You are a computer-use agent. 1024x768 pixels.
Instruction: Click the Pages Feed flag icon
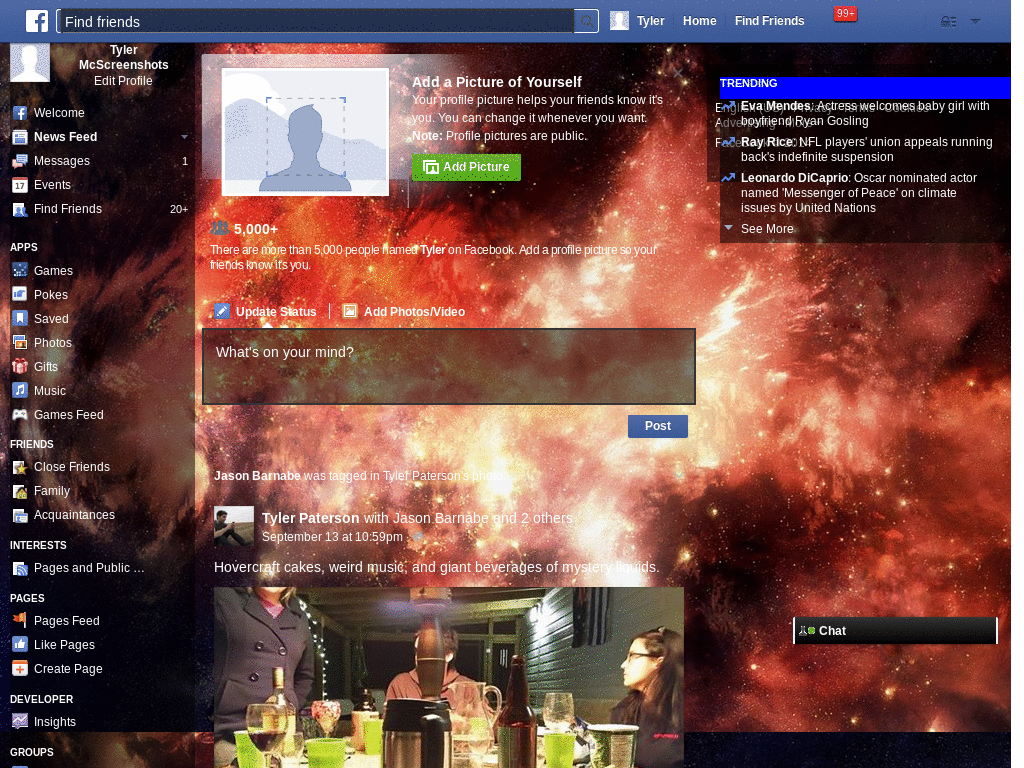[20, 620]
